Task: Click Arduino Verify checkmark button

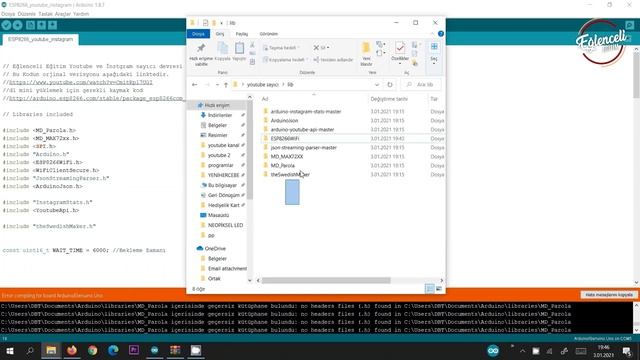Action: [6, 25]
